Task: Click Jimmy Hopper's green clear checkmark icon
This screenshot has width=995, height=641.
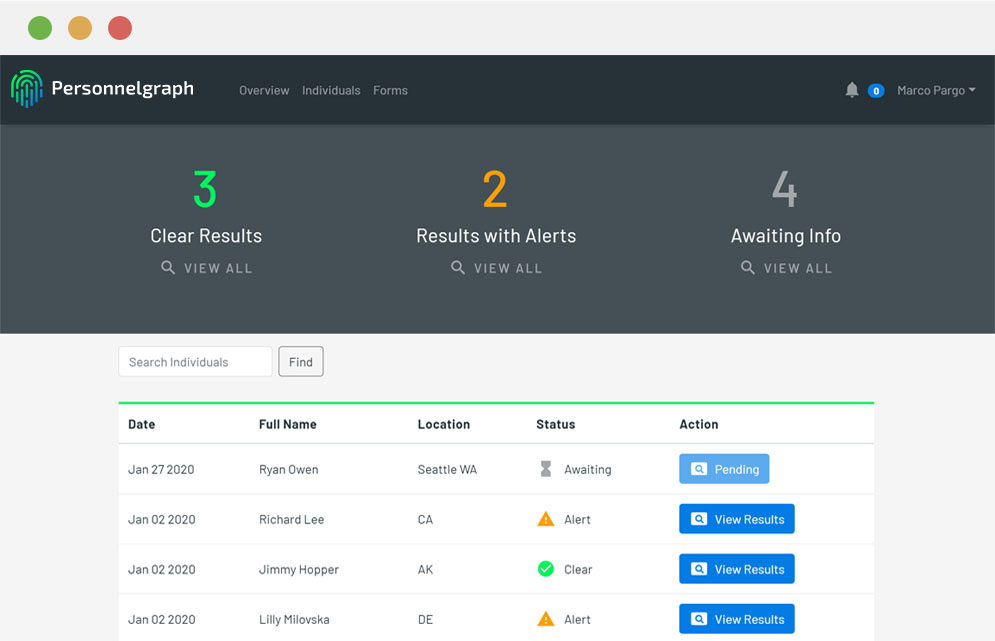Action: pos(546,569)
